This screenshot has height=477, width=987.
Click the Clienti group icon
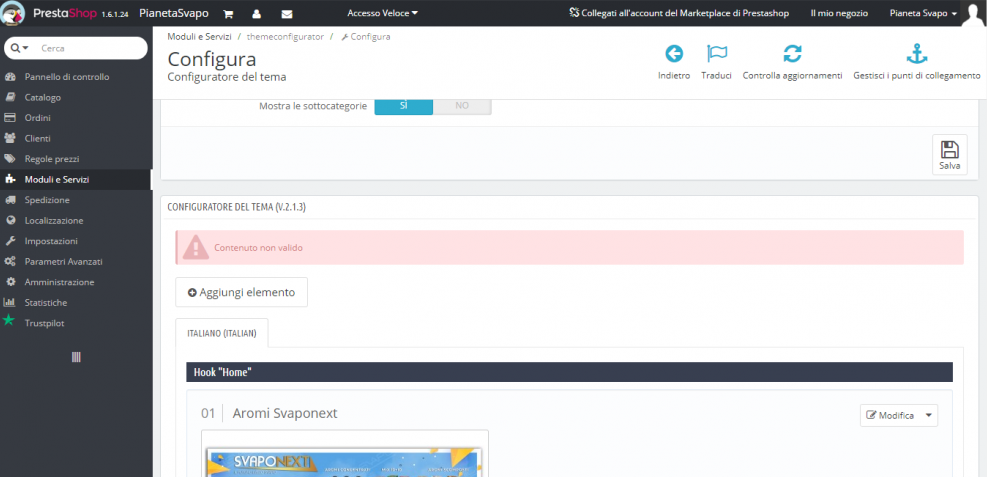tap(9, 138)
